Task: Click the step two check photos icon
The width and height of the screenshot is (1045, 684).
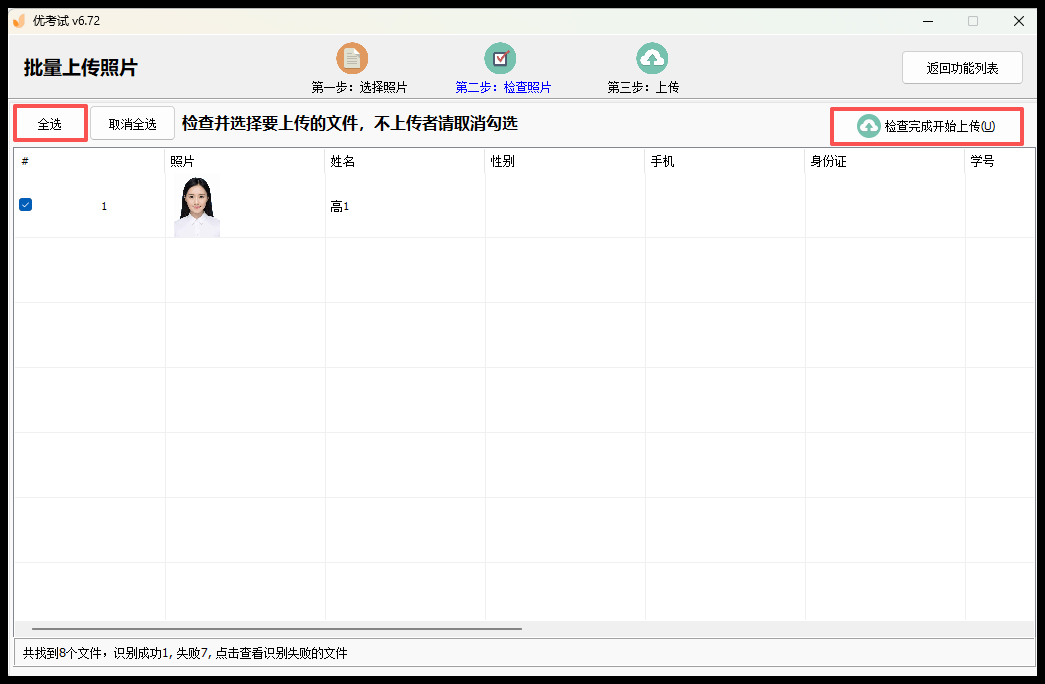Action: [x=501, y=59]
